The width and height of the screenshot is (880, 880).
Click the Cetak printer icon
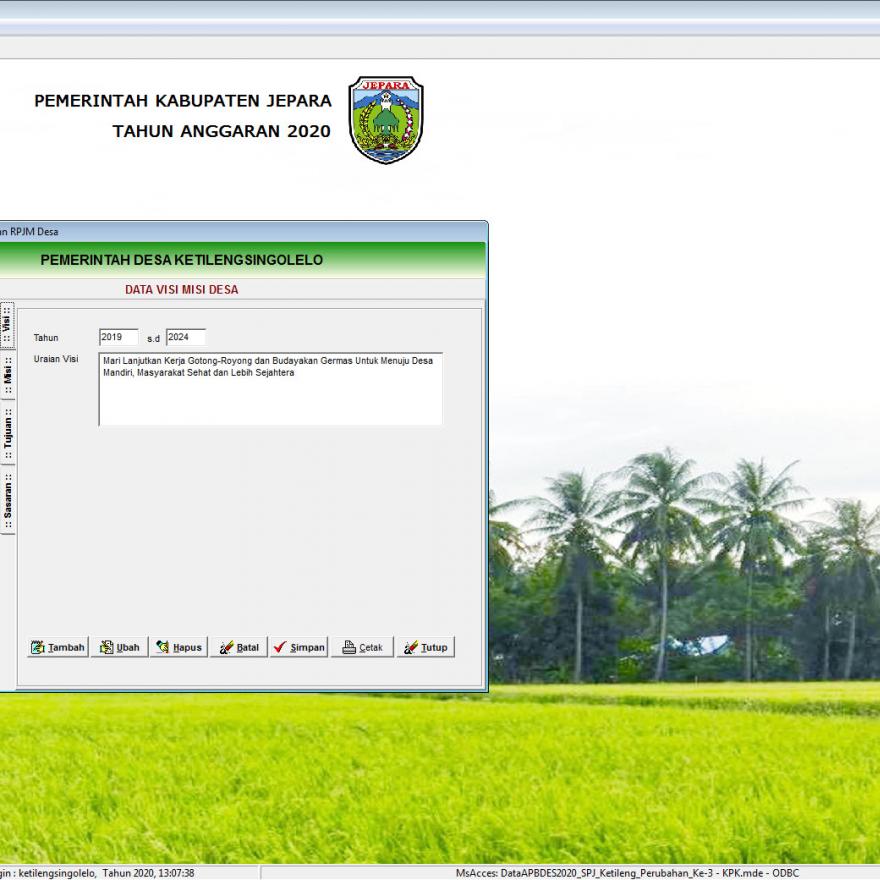click(x=349, y=647)
